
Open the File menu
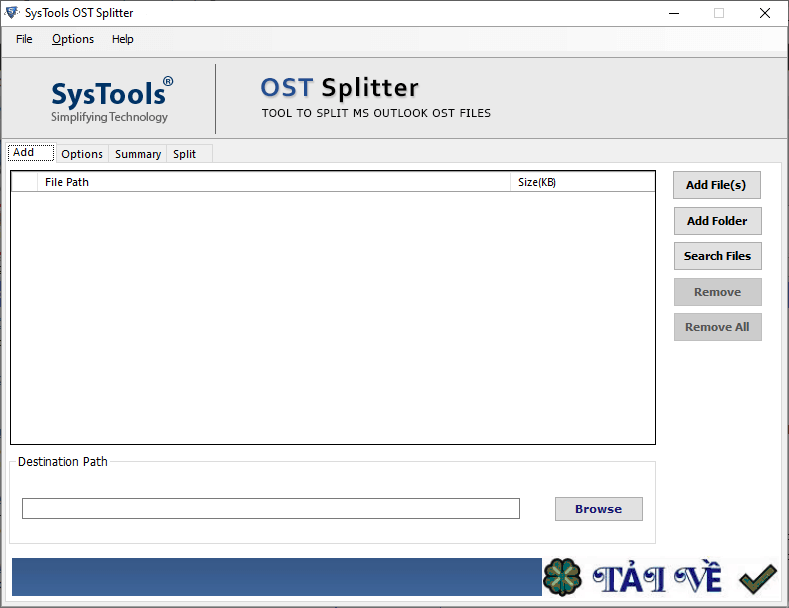(x=24, y=39)
